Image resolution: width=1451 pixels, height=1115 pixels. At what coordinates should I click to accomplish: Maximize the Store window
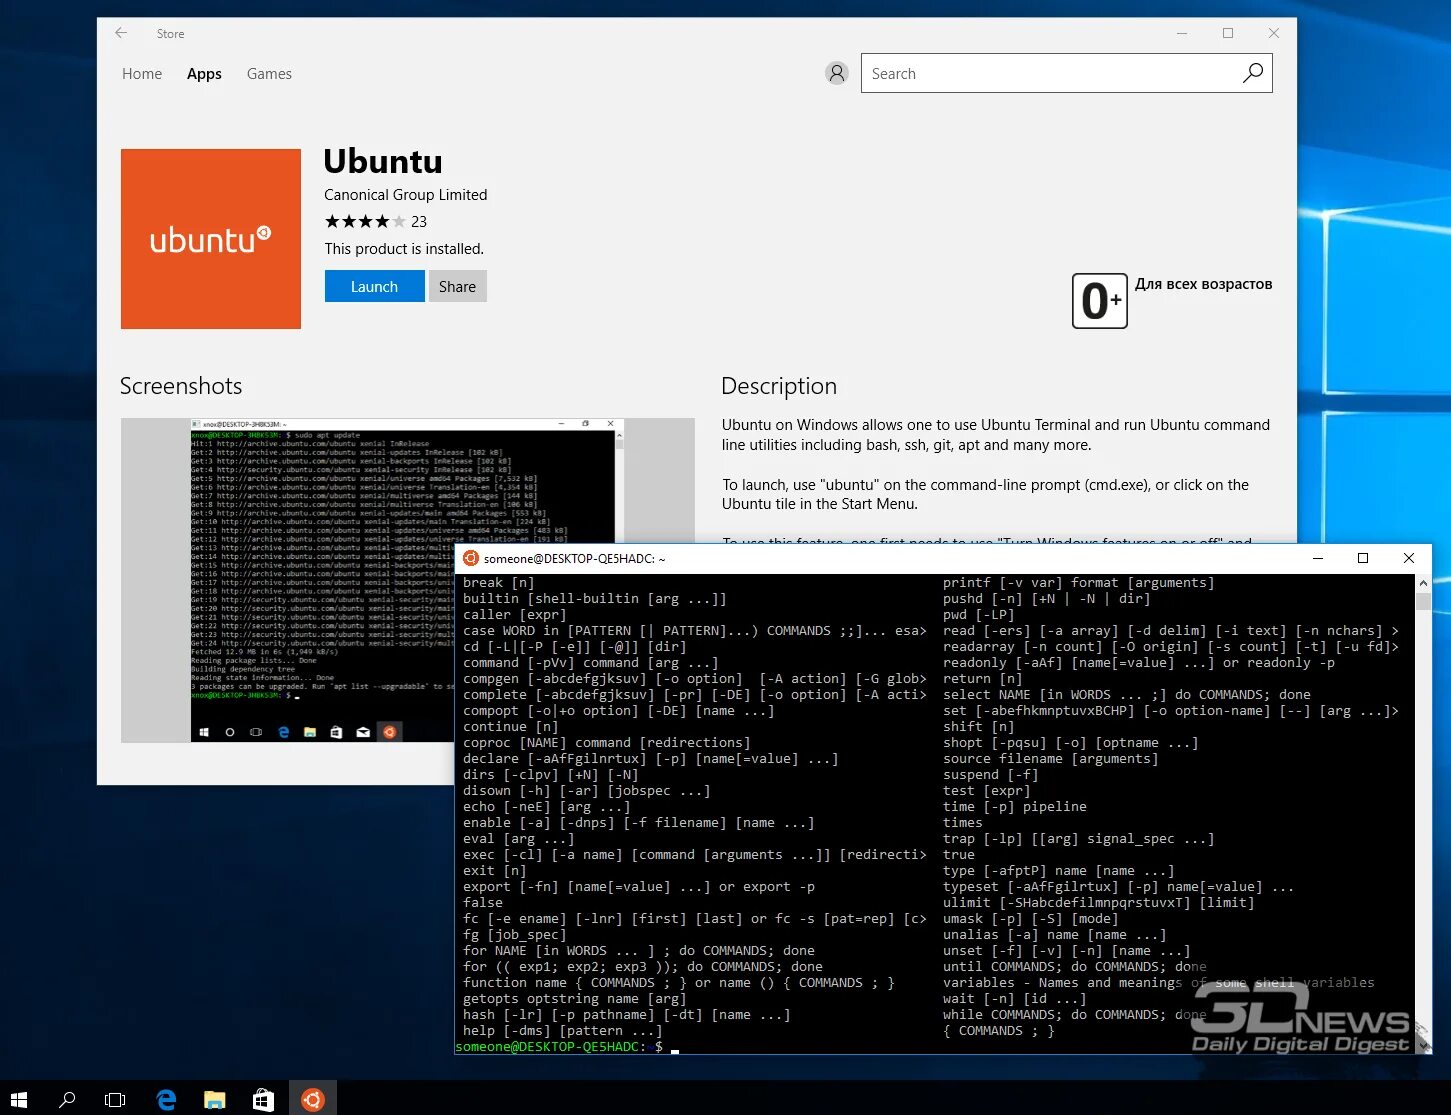click(1228, 33)
